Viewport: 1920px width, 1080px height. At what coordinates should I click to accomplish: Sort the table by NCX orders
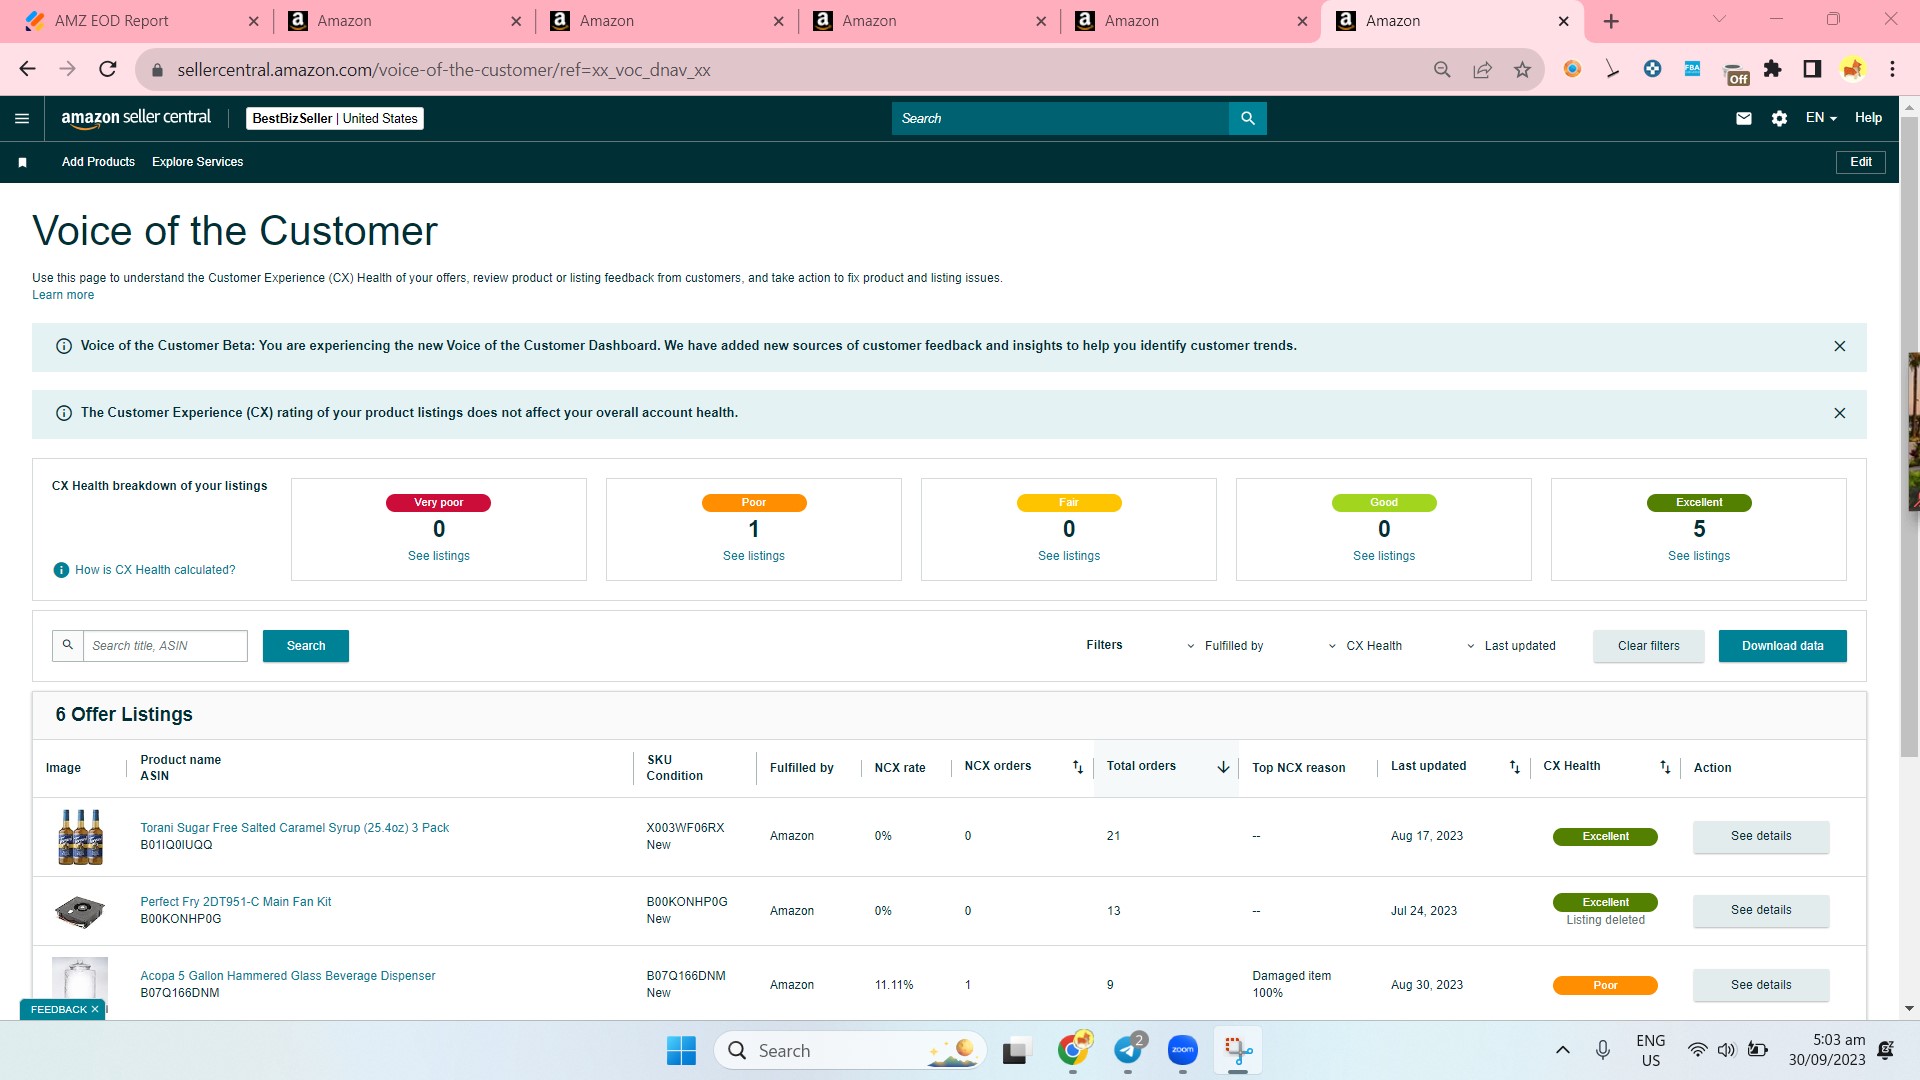point(1078,767)
